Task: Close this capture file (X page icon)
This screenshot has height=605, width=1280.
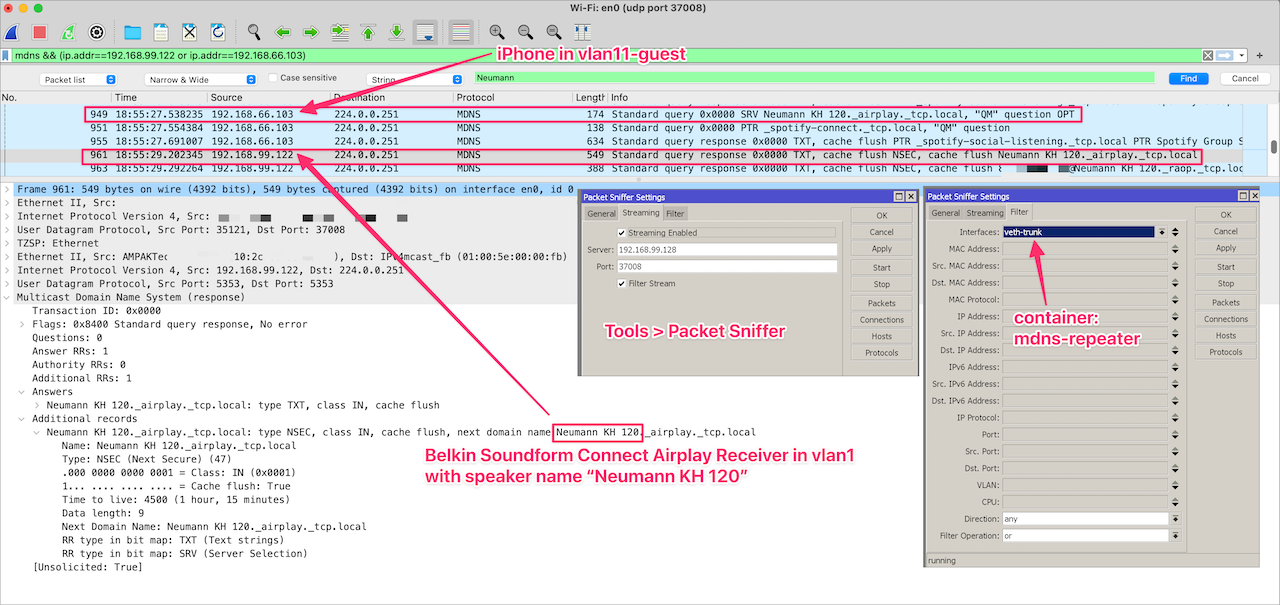Action: coord(189,33)
